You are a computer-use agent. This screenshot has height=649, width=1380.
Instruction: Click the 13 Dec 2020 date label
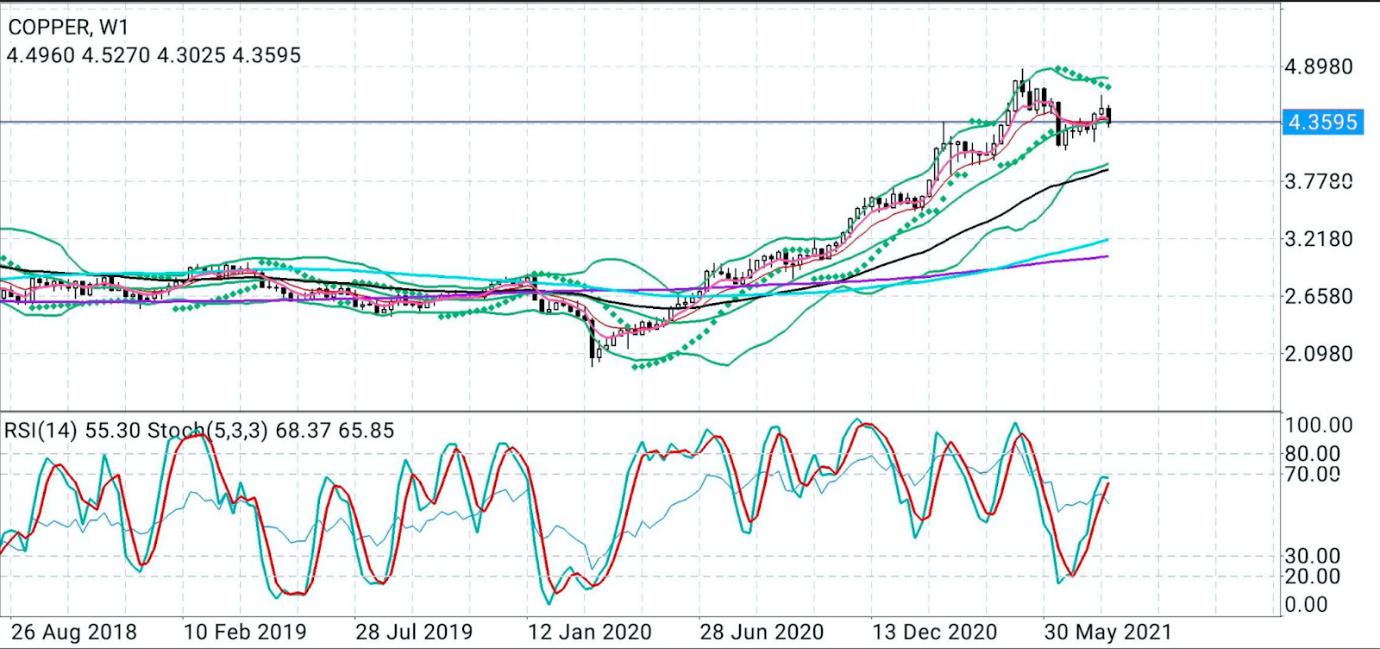tap(933, 632)
